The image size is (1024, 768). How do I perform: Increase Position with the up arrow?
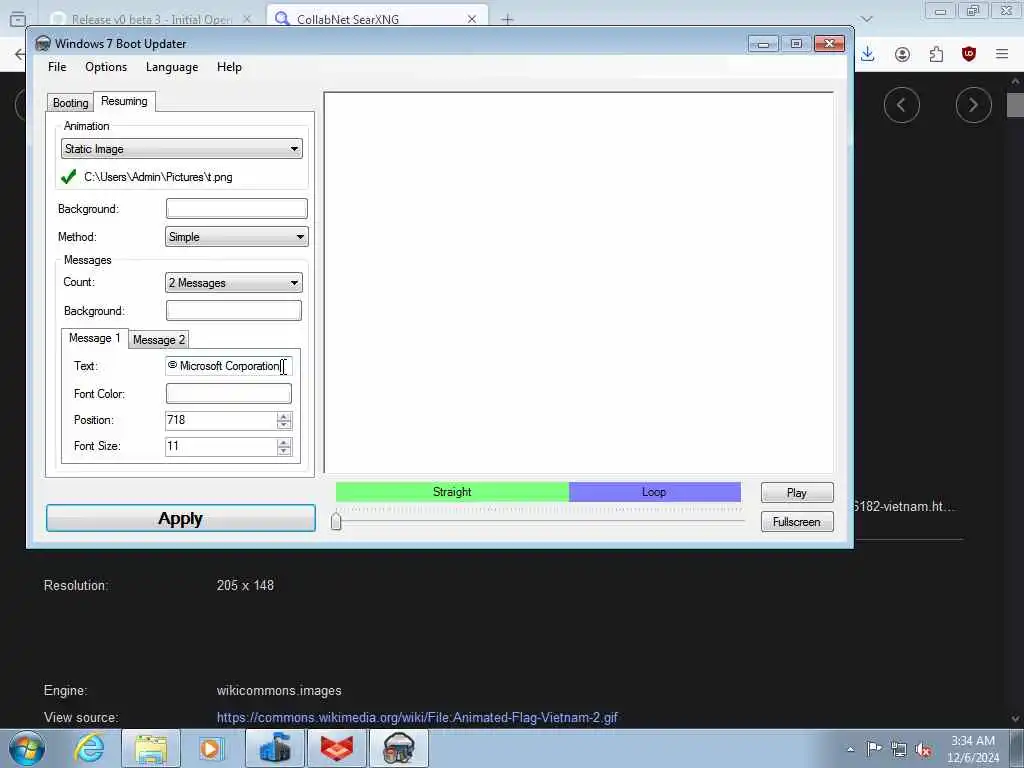pos(283,416)
